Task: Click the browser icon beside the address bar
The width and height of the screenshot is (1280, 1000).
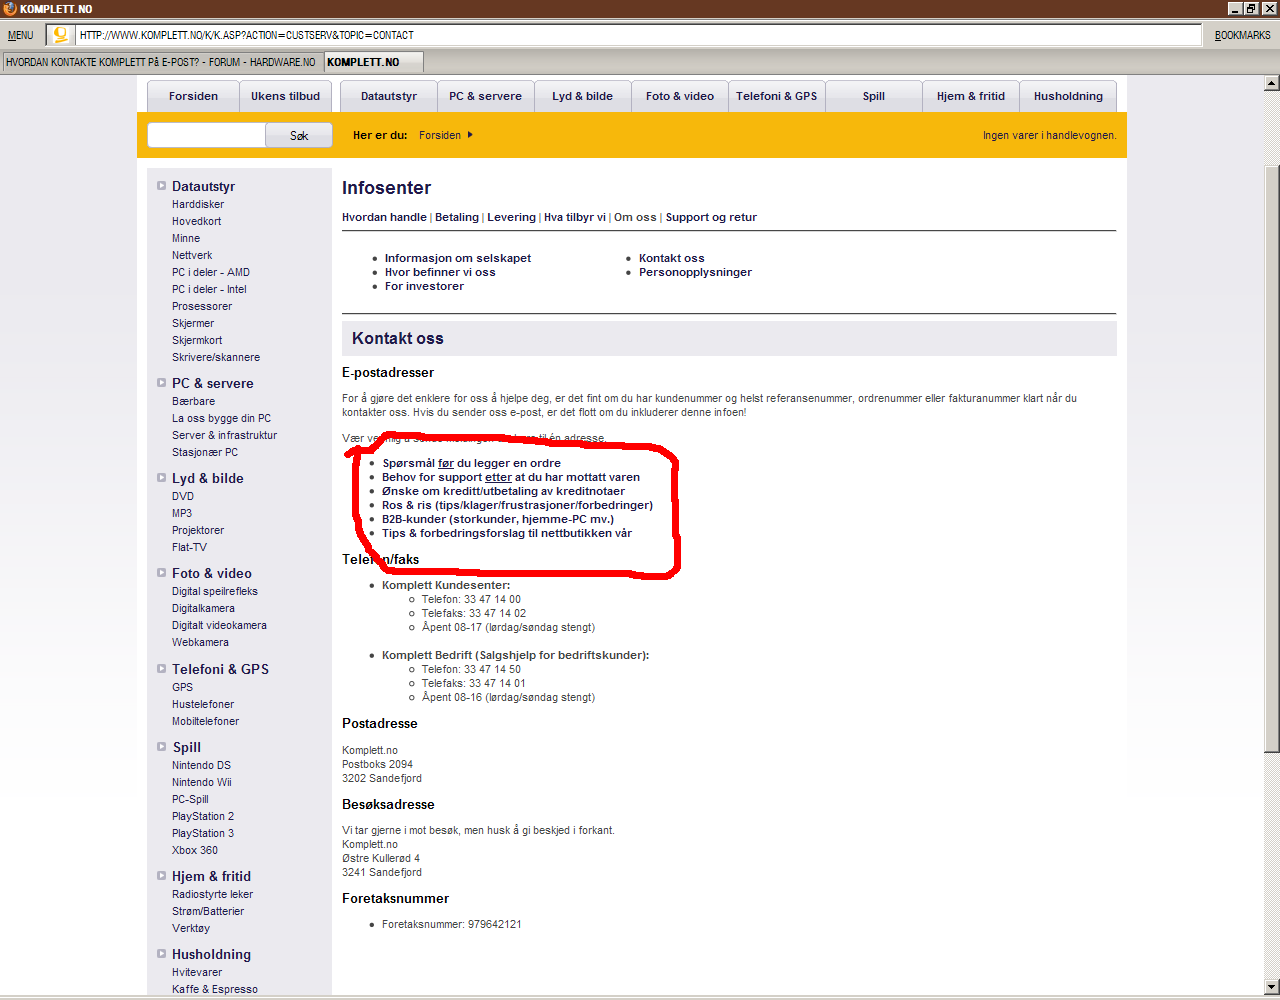Action: click(60, 35)
